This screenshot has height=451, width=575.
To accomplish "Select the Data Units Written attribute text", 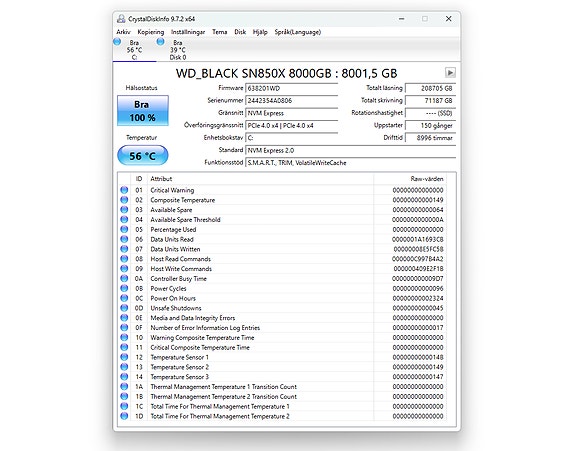I will 175,249.
